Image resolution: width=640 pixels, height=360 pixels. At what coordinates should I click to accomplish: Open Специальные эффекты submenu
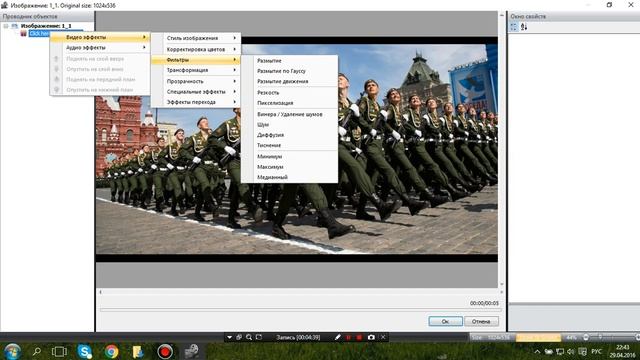pos(196,92)
